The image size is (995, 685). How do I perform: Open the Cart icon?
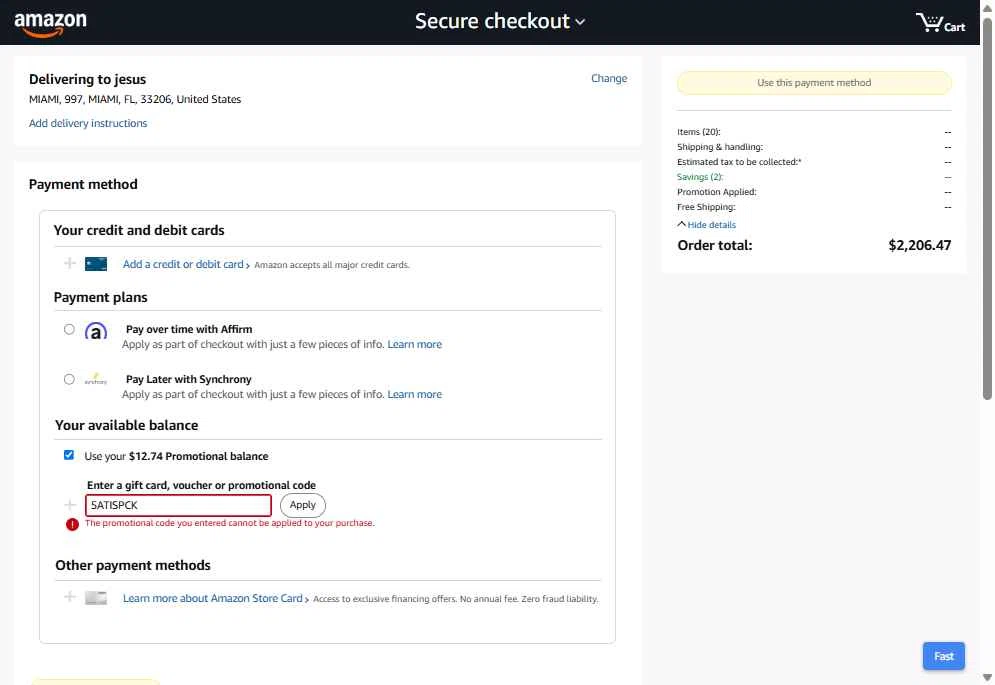click(940, 23)
